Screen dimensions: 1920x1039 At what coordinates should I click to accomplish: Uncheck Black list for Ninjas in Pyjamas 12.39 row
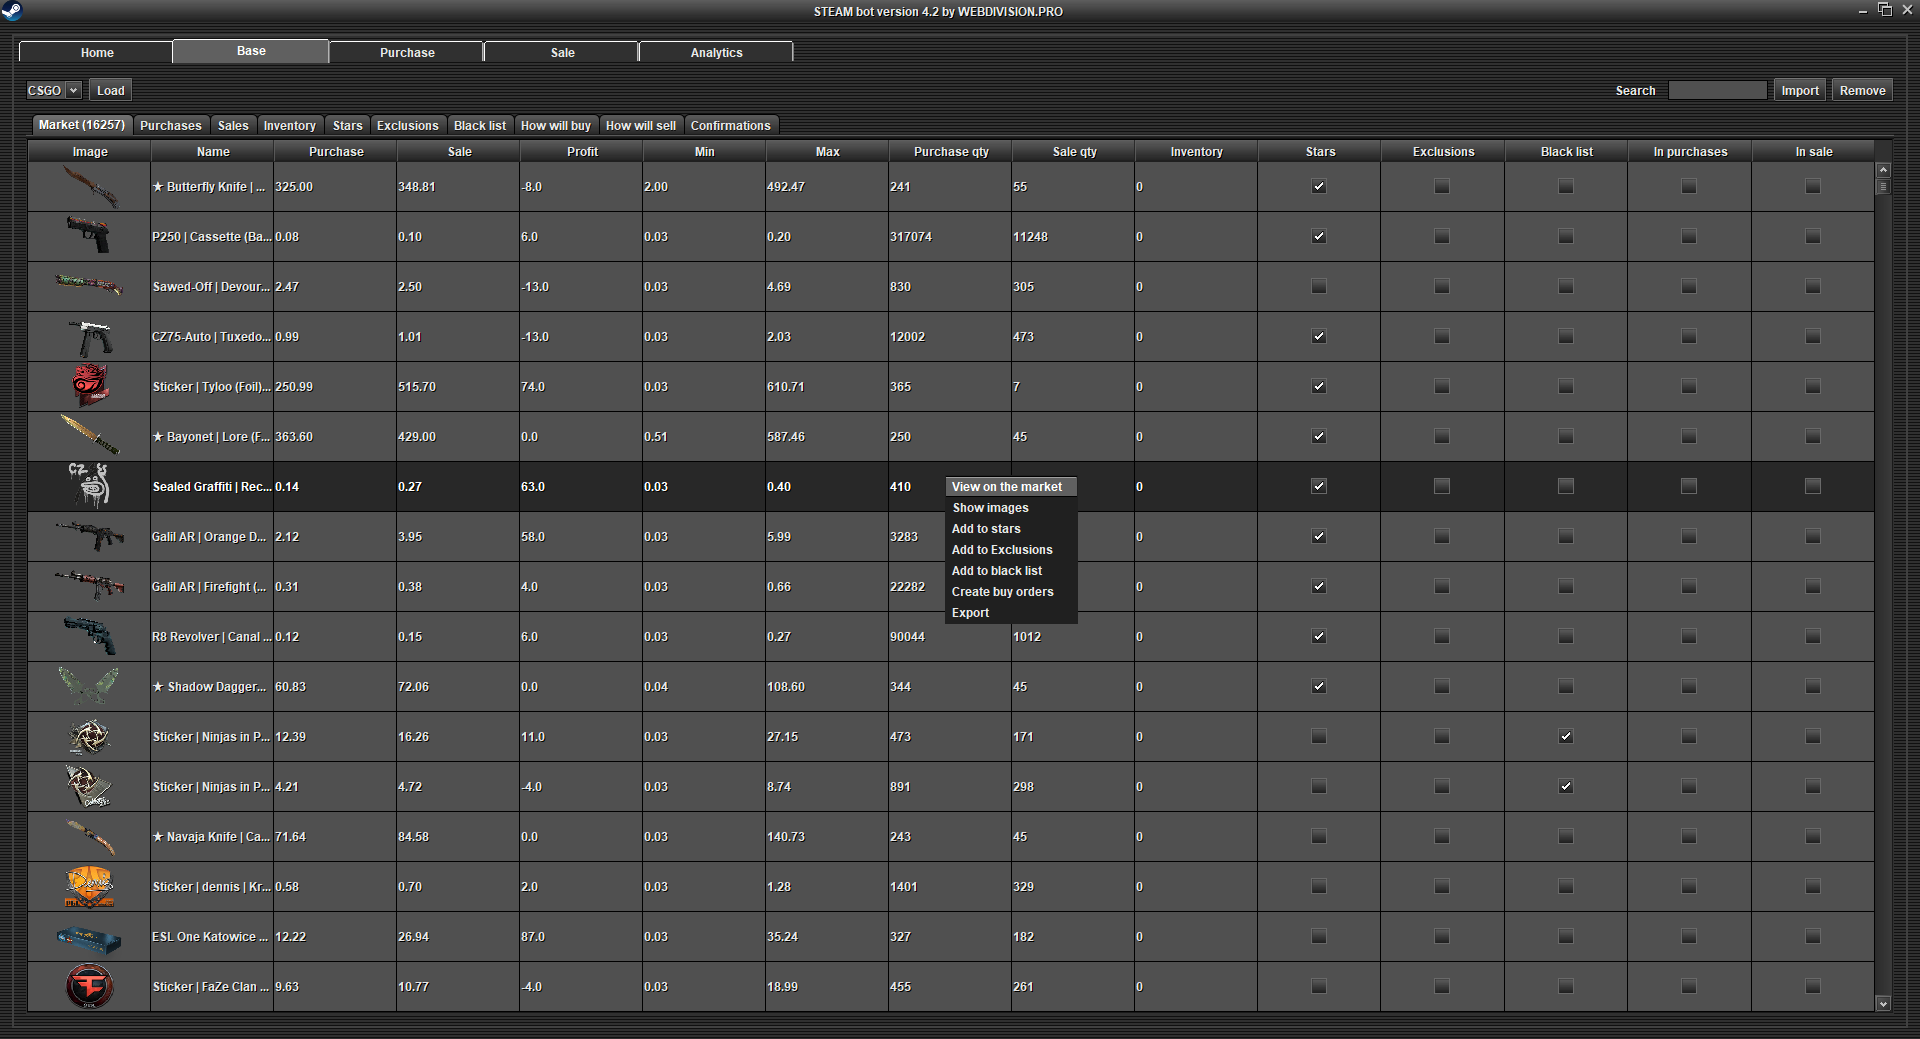pos(1566,737)
